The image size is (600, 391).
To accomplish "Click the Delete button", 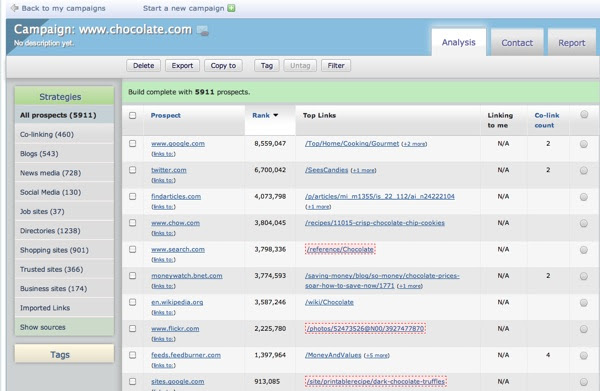I will pos(143,65).
